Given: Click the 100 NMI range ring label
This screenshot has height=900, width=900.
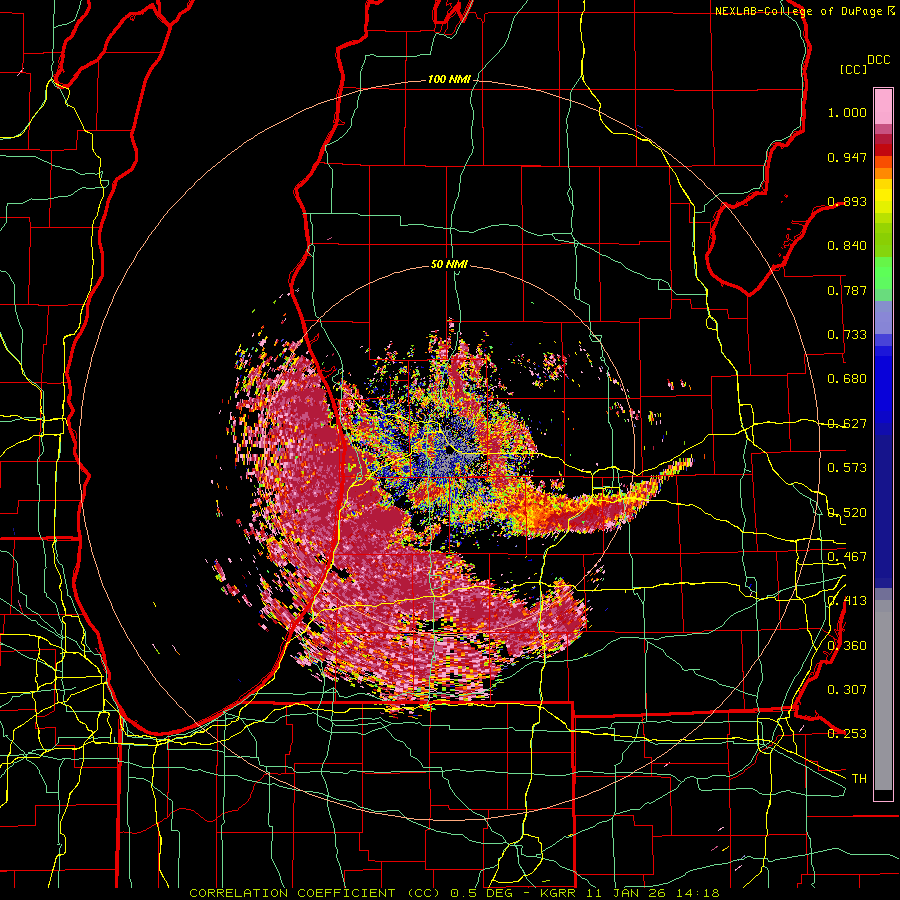Looking at the screenshot, I should point(449,79).
